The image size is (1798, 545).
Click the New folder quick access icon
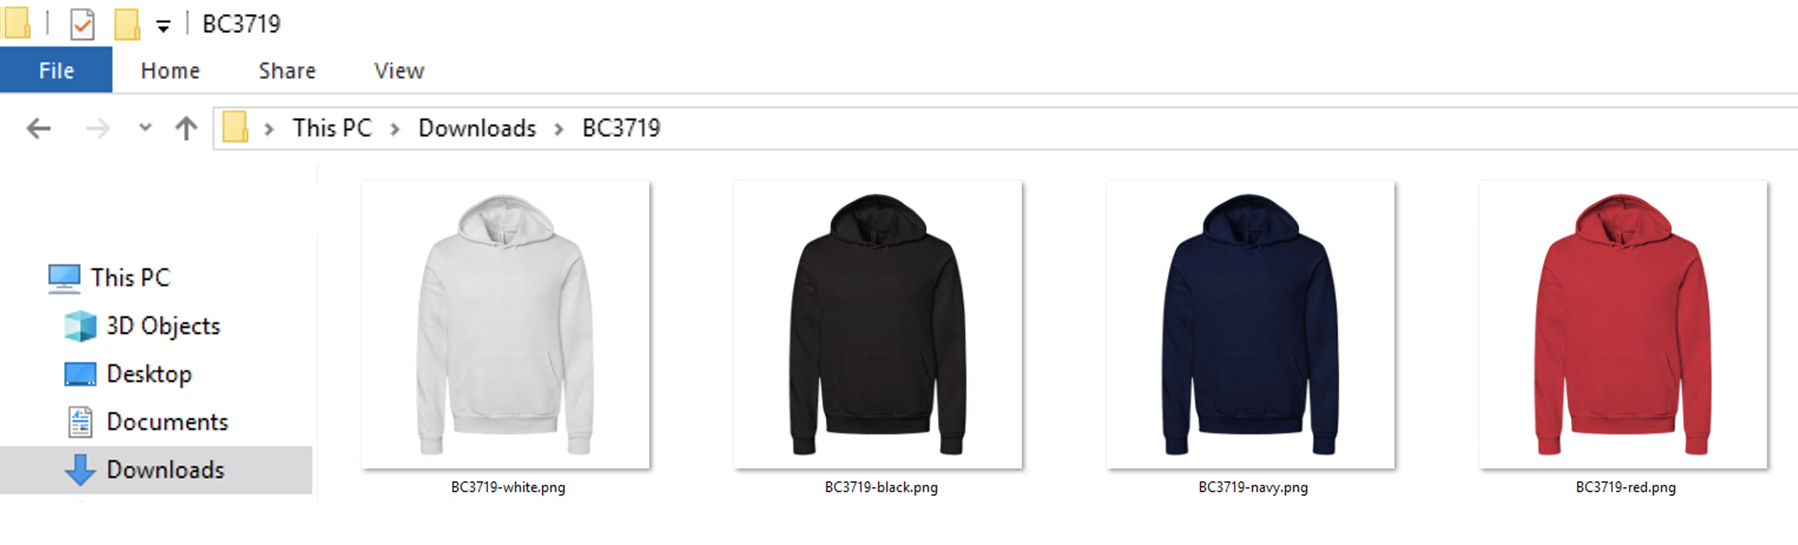(x=127, y=24)
